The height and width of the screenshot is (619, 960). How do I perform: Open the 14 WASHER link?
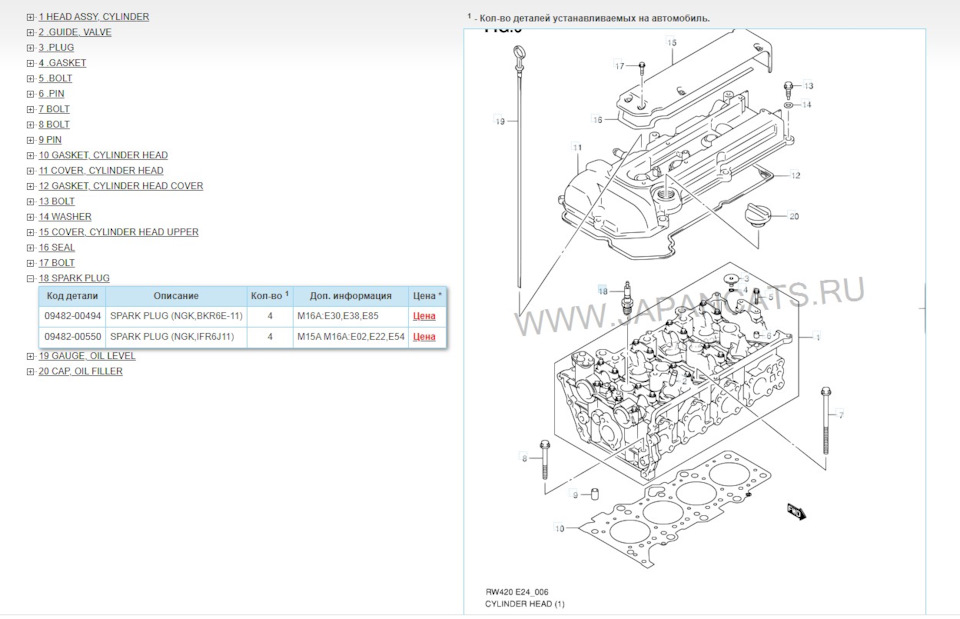click(65, 217)
